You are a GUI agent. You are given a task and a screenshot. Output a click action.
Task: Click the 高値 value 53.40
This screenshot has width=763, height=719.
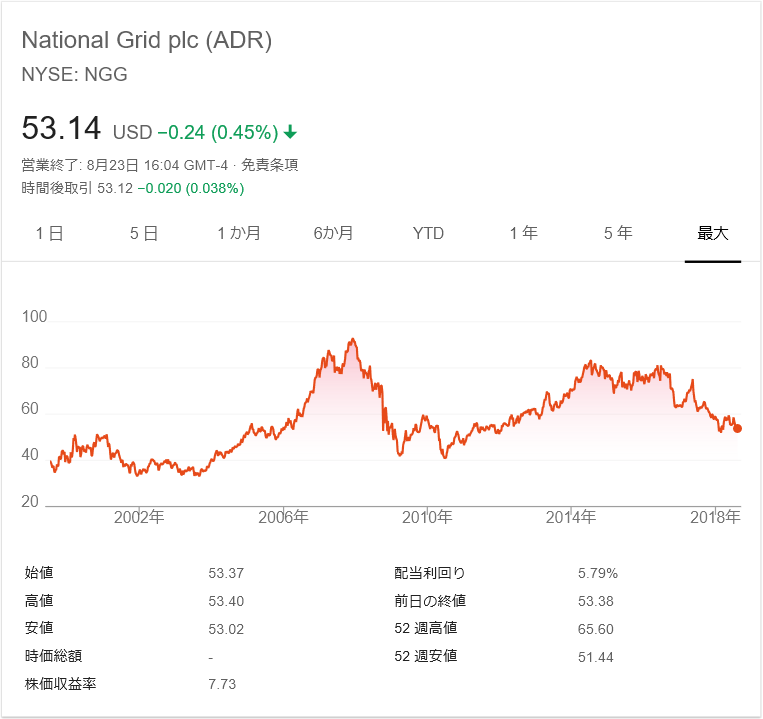coord(226,601)
